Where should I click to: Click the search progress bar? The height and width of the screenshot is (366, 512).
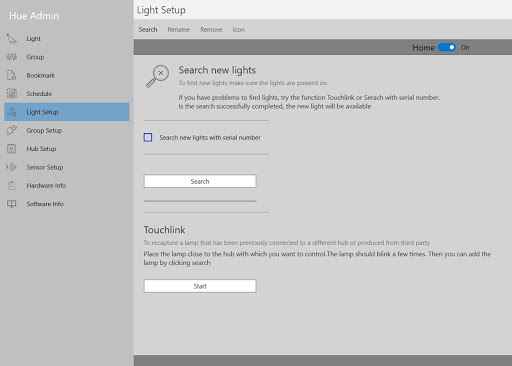point(200,201)
